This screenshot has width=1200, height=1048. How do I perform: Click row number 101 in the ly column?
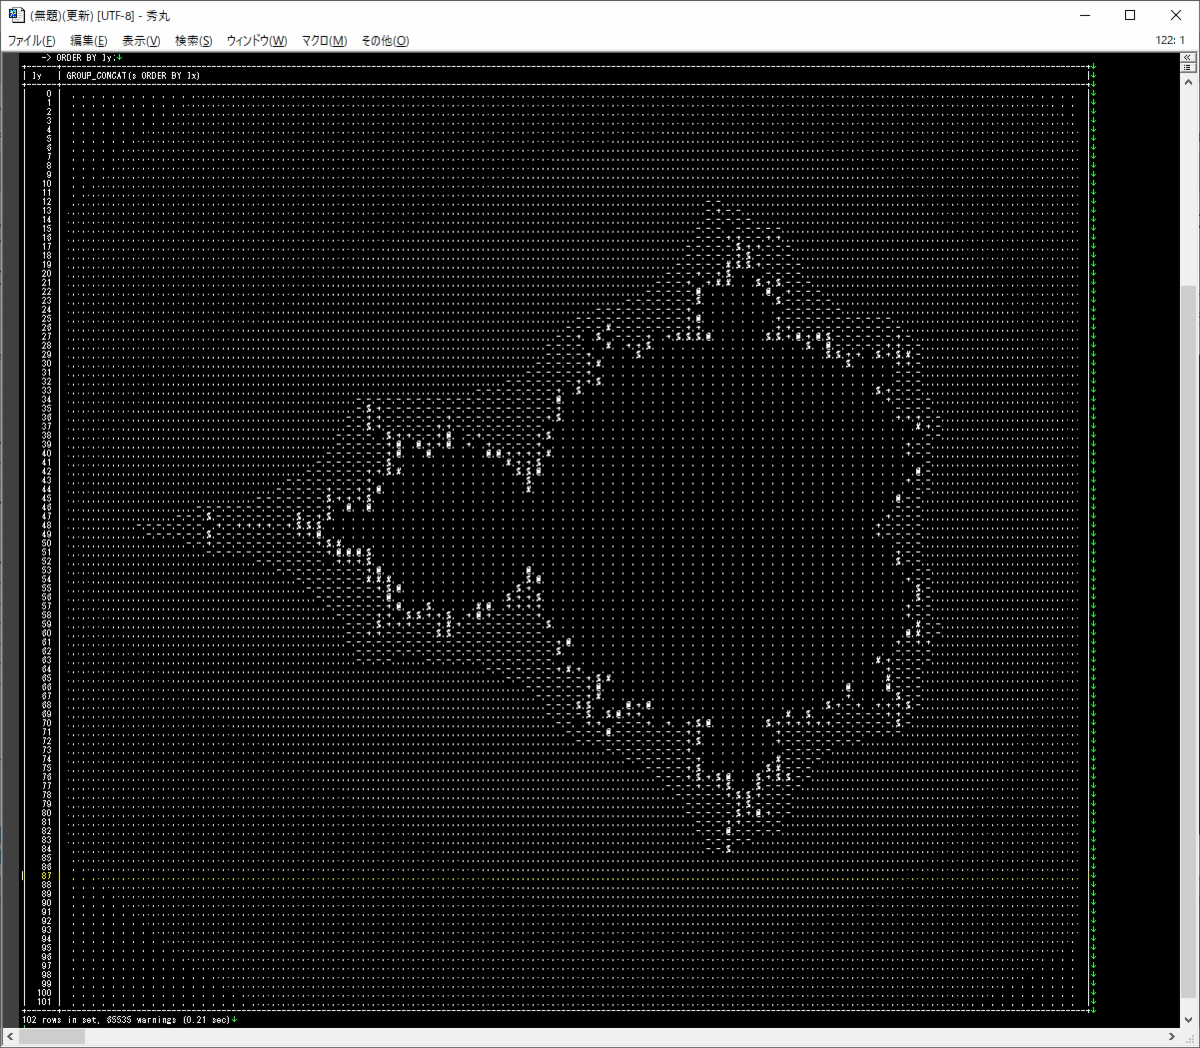(x=44, y=1002)
